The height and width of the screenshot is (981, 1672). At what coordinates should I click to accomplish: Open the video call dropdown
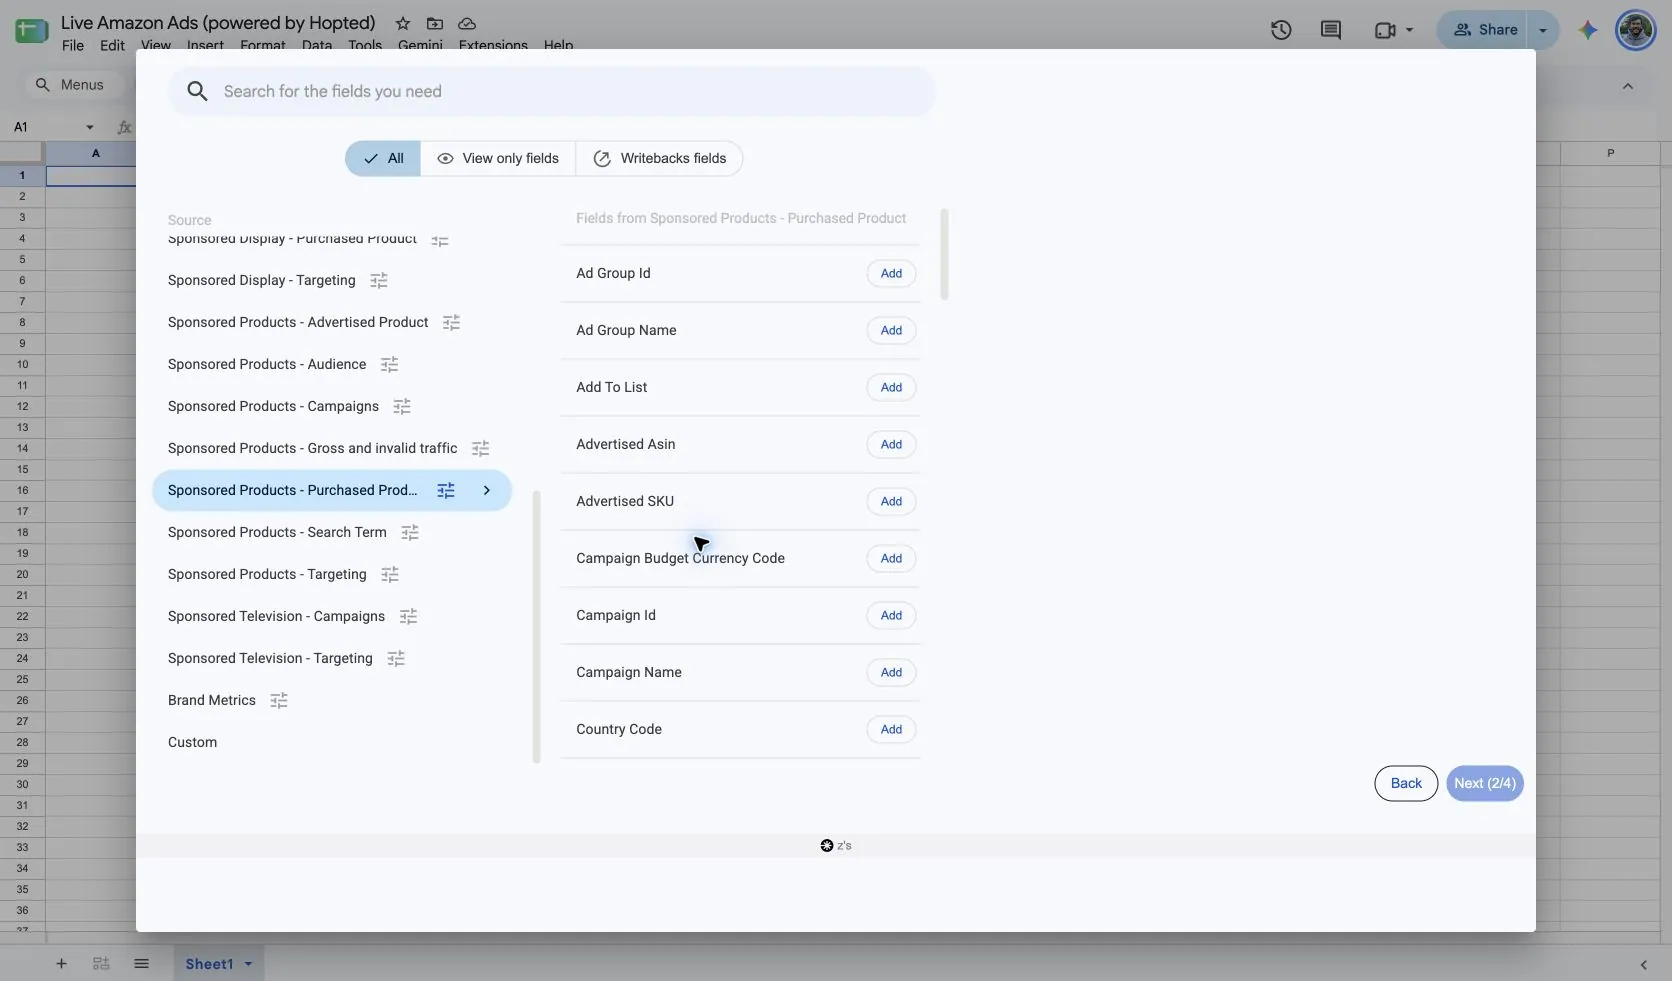(x=1410, y=30)
